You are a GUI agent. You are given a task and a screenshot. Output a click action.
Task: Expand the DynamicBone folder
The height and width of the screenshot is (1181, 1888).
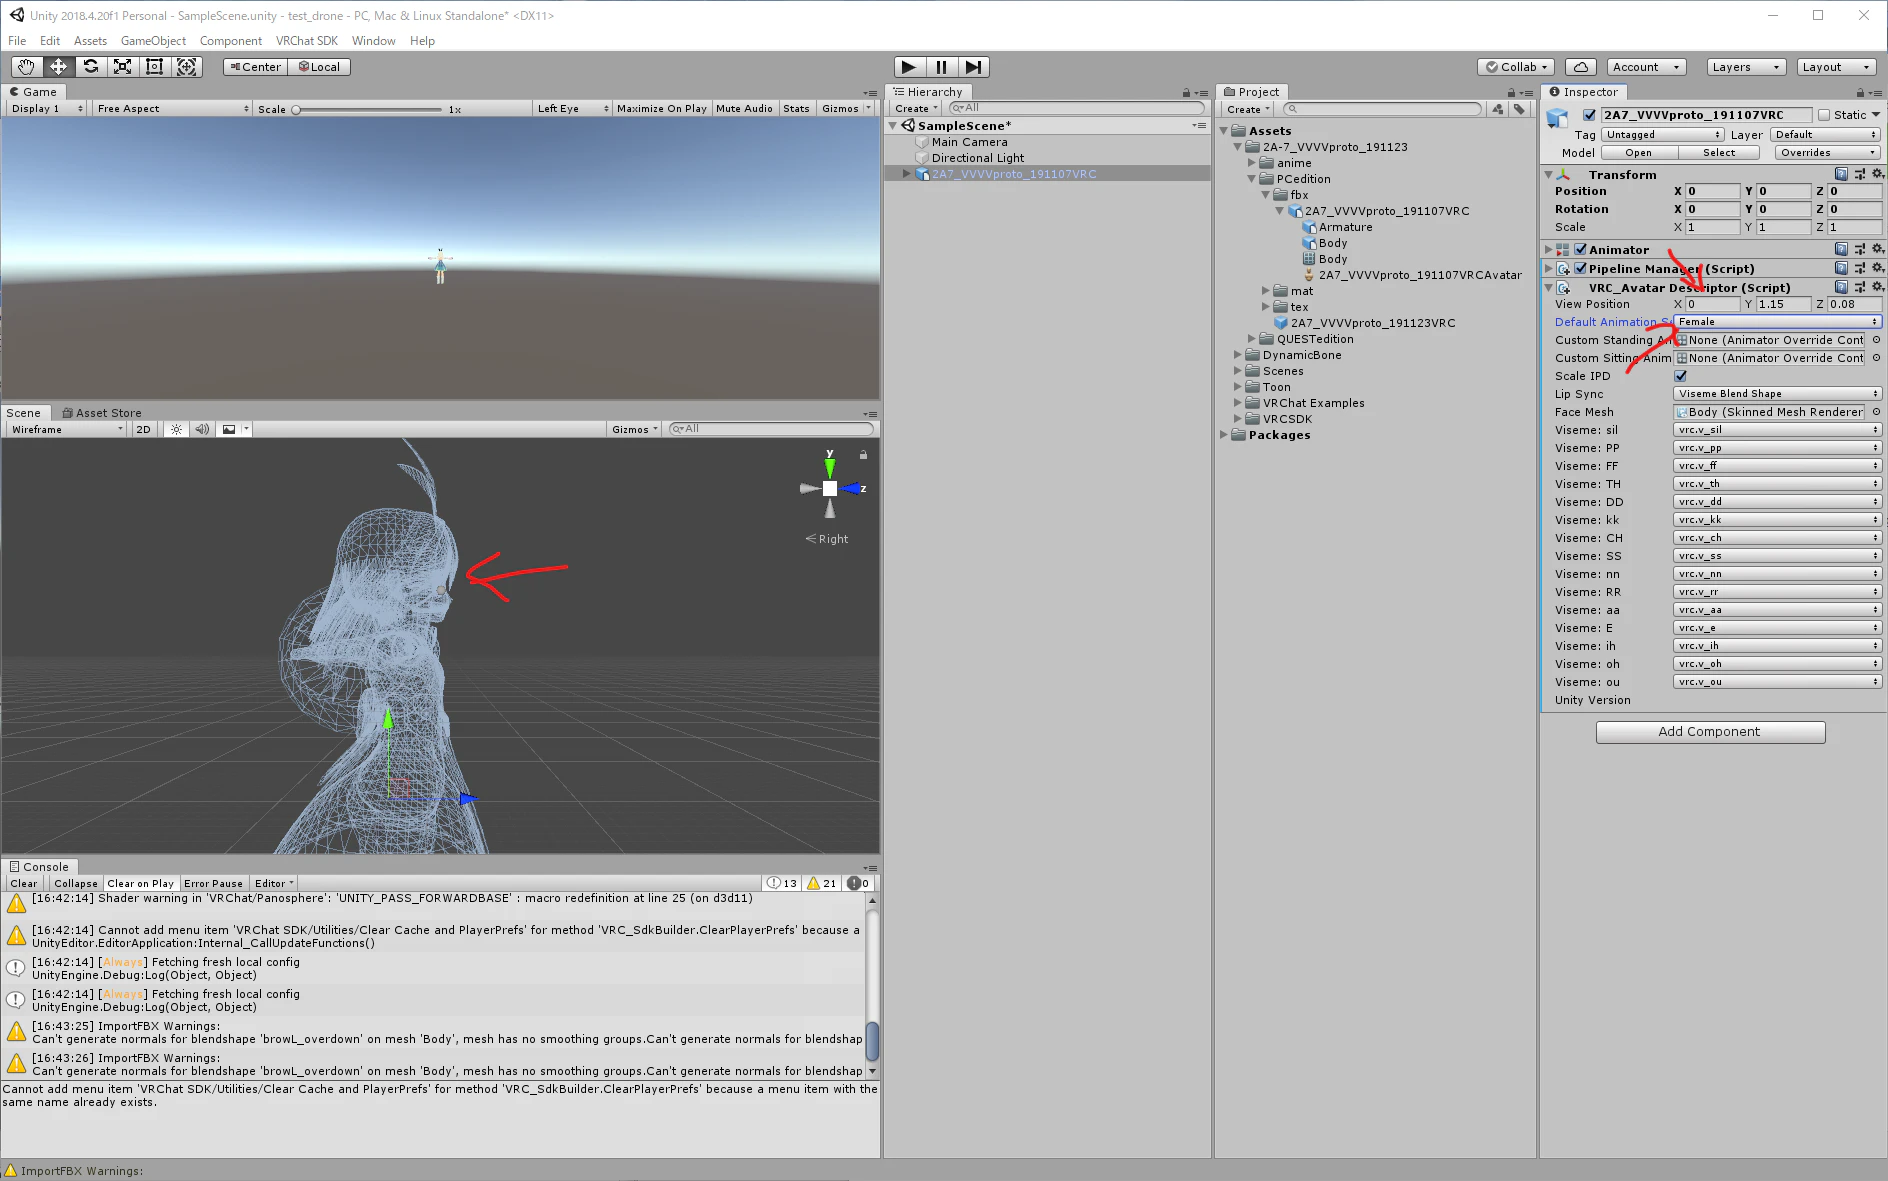tap(1238, 355)
